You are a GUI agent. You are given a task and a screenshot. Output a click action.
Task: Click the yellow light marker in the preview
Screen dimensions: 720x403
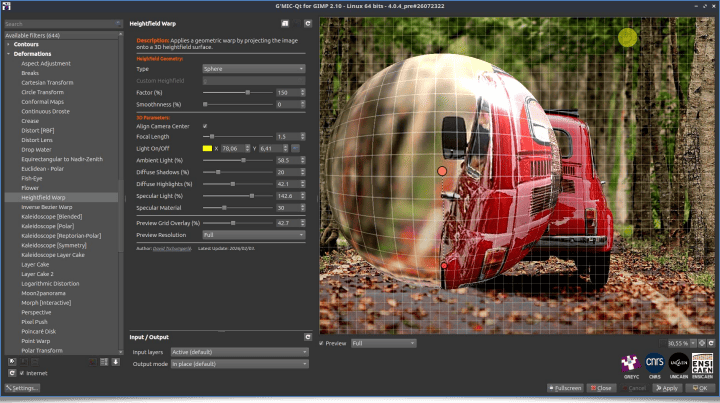click(x=627, y=38)
